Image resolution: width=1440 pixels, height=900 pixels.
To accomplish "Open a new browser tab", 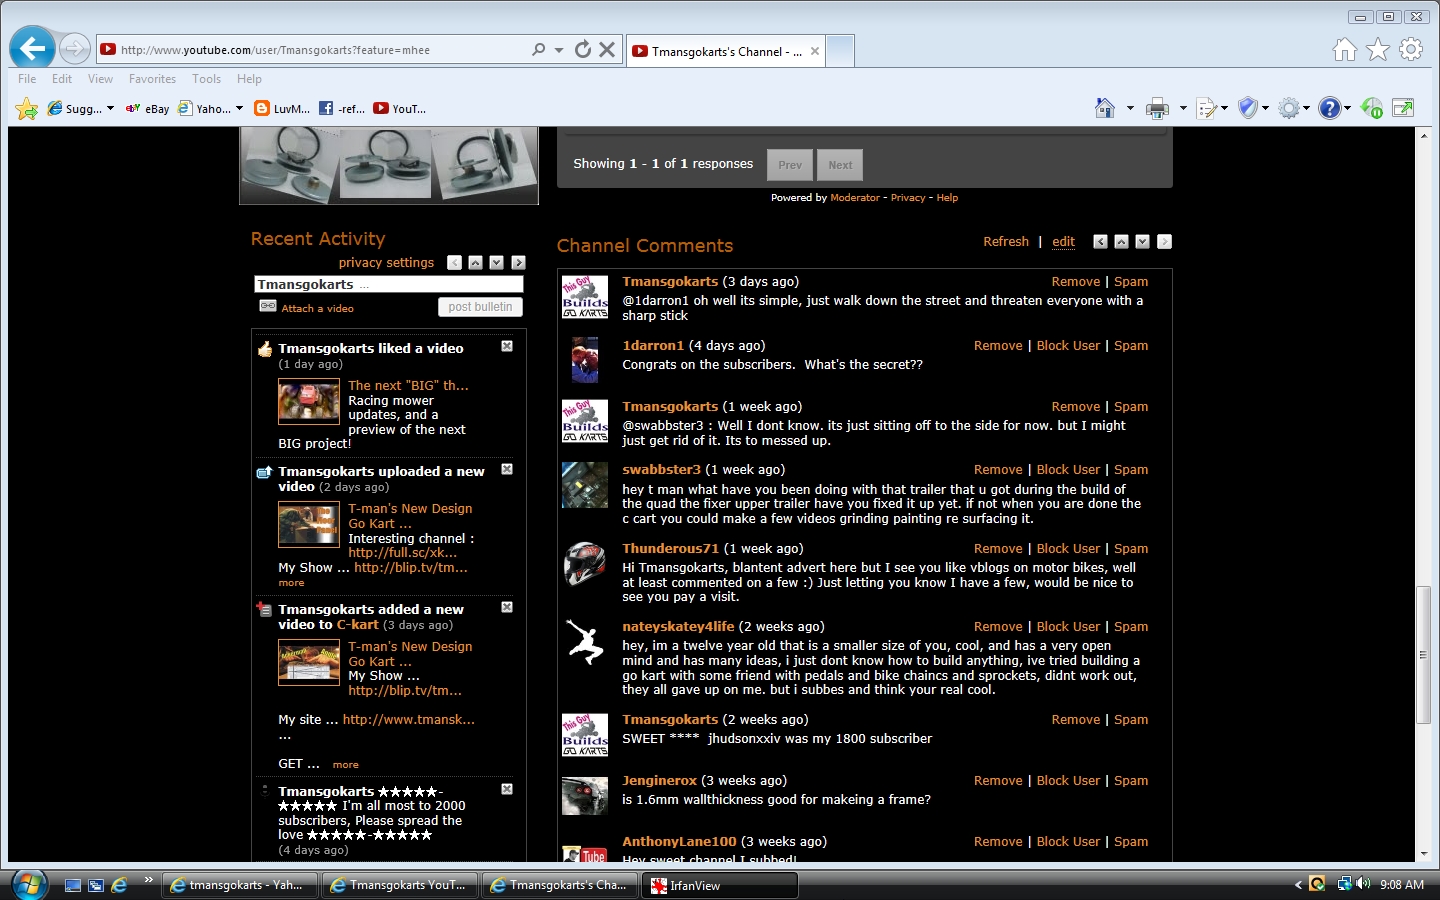I will tap(841, 51).
